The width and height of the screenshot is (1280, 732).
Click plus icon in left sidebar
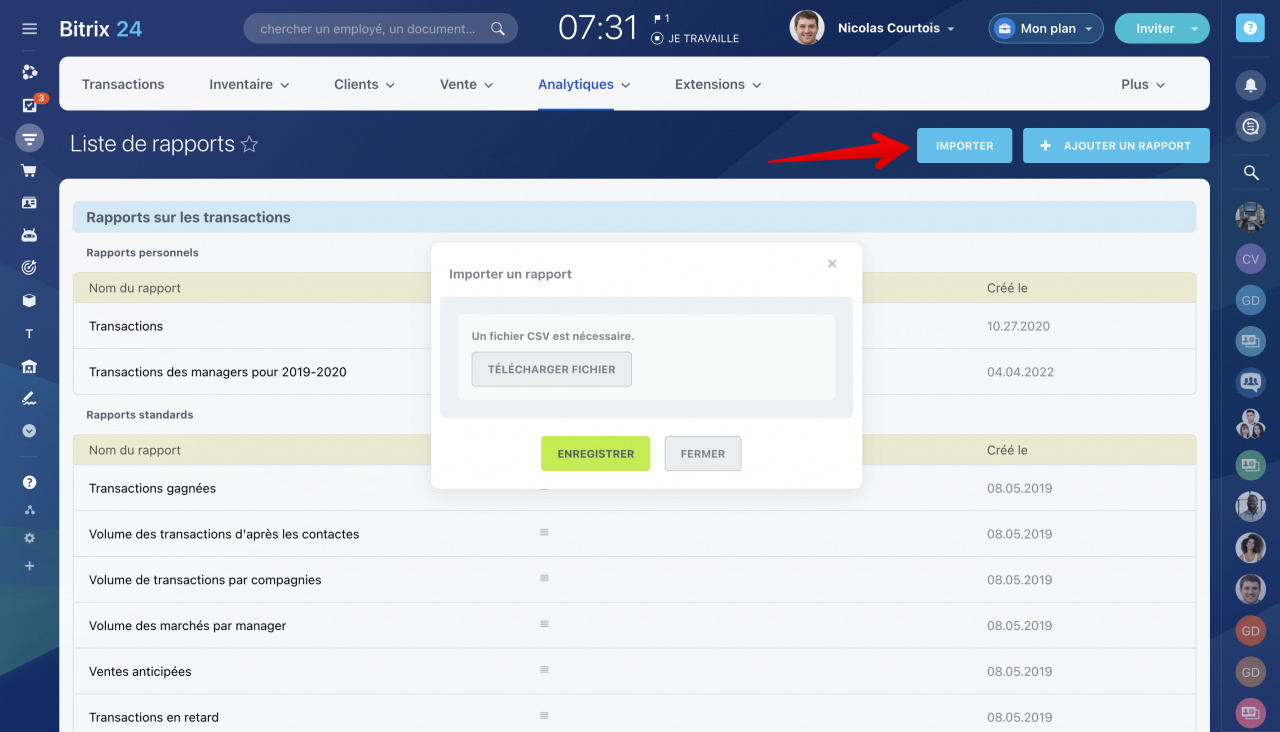point(29,566)
